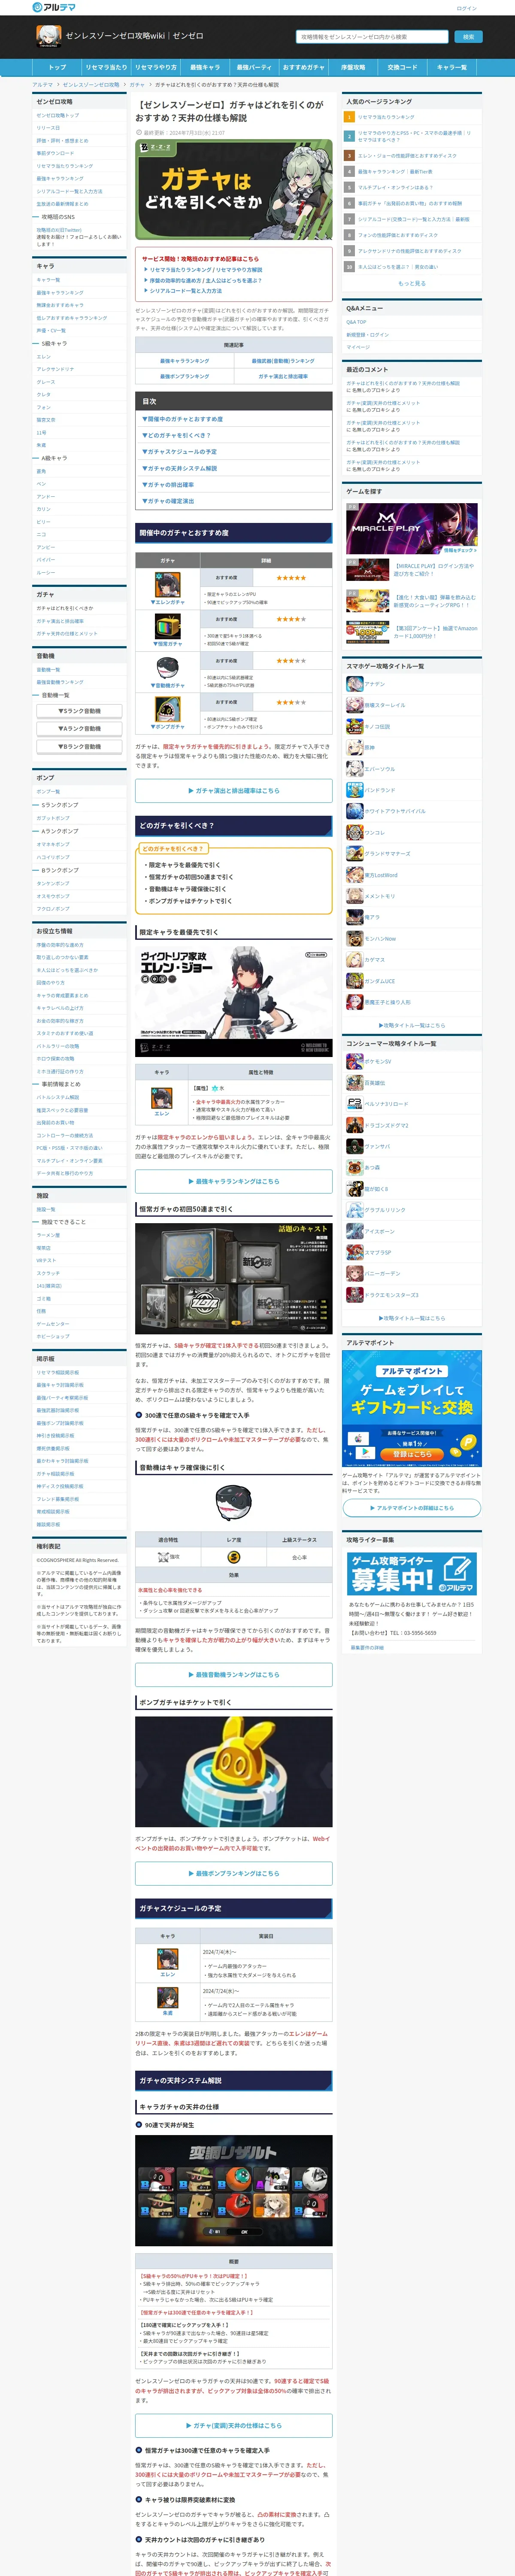
Task: Click もっと見る under popular page ranking
Action: click(x=411, y=283)
